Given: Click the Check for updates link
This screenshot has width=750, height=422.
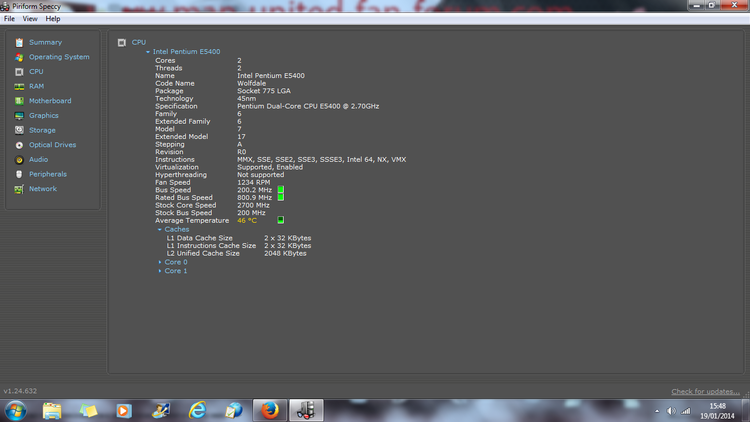Looking at the screenshot, I should click(705, 391).
